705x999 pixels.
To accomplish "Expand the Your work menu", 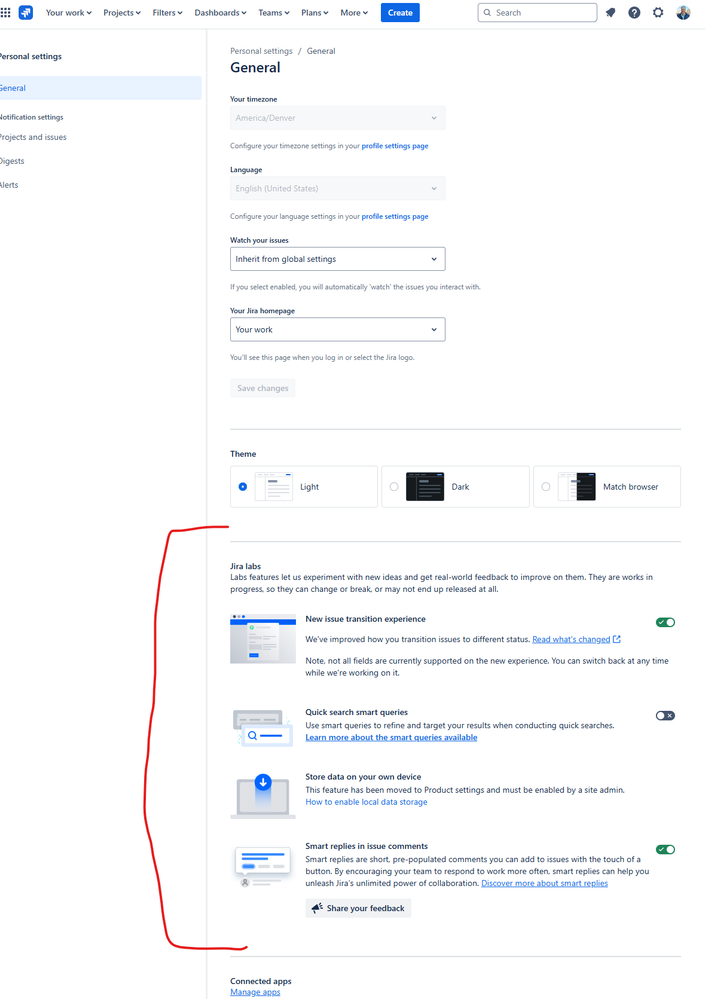I will coord(69,13).
